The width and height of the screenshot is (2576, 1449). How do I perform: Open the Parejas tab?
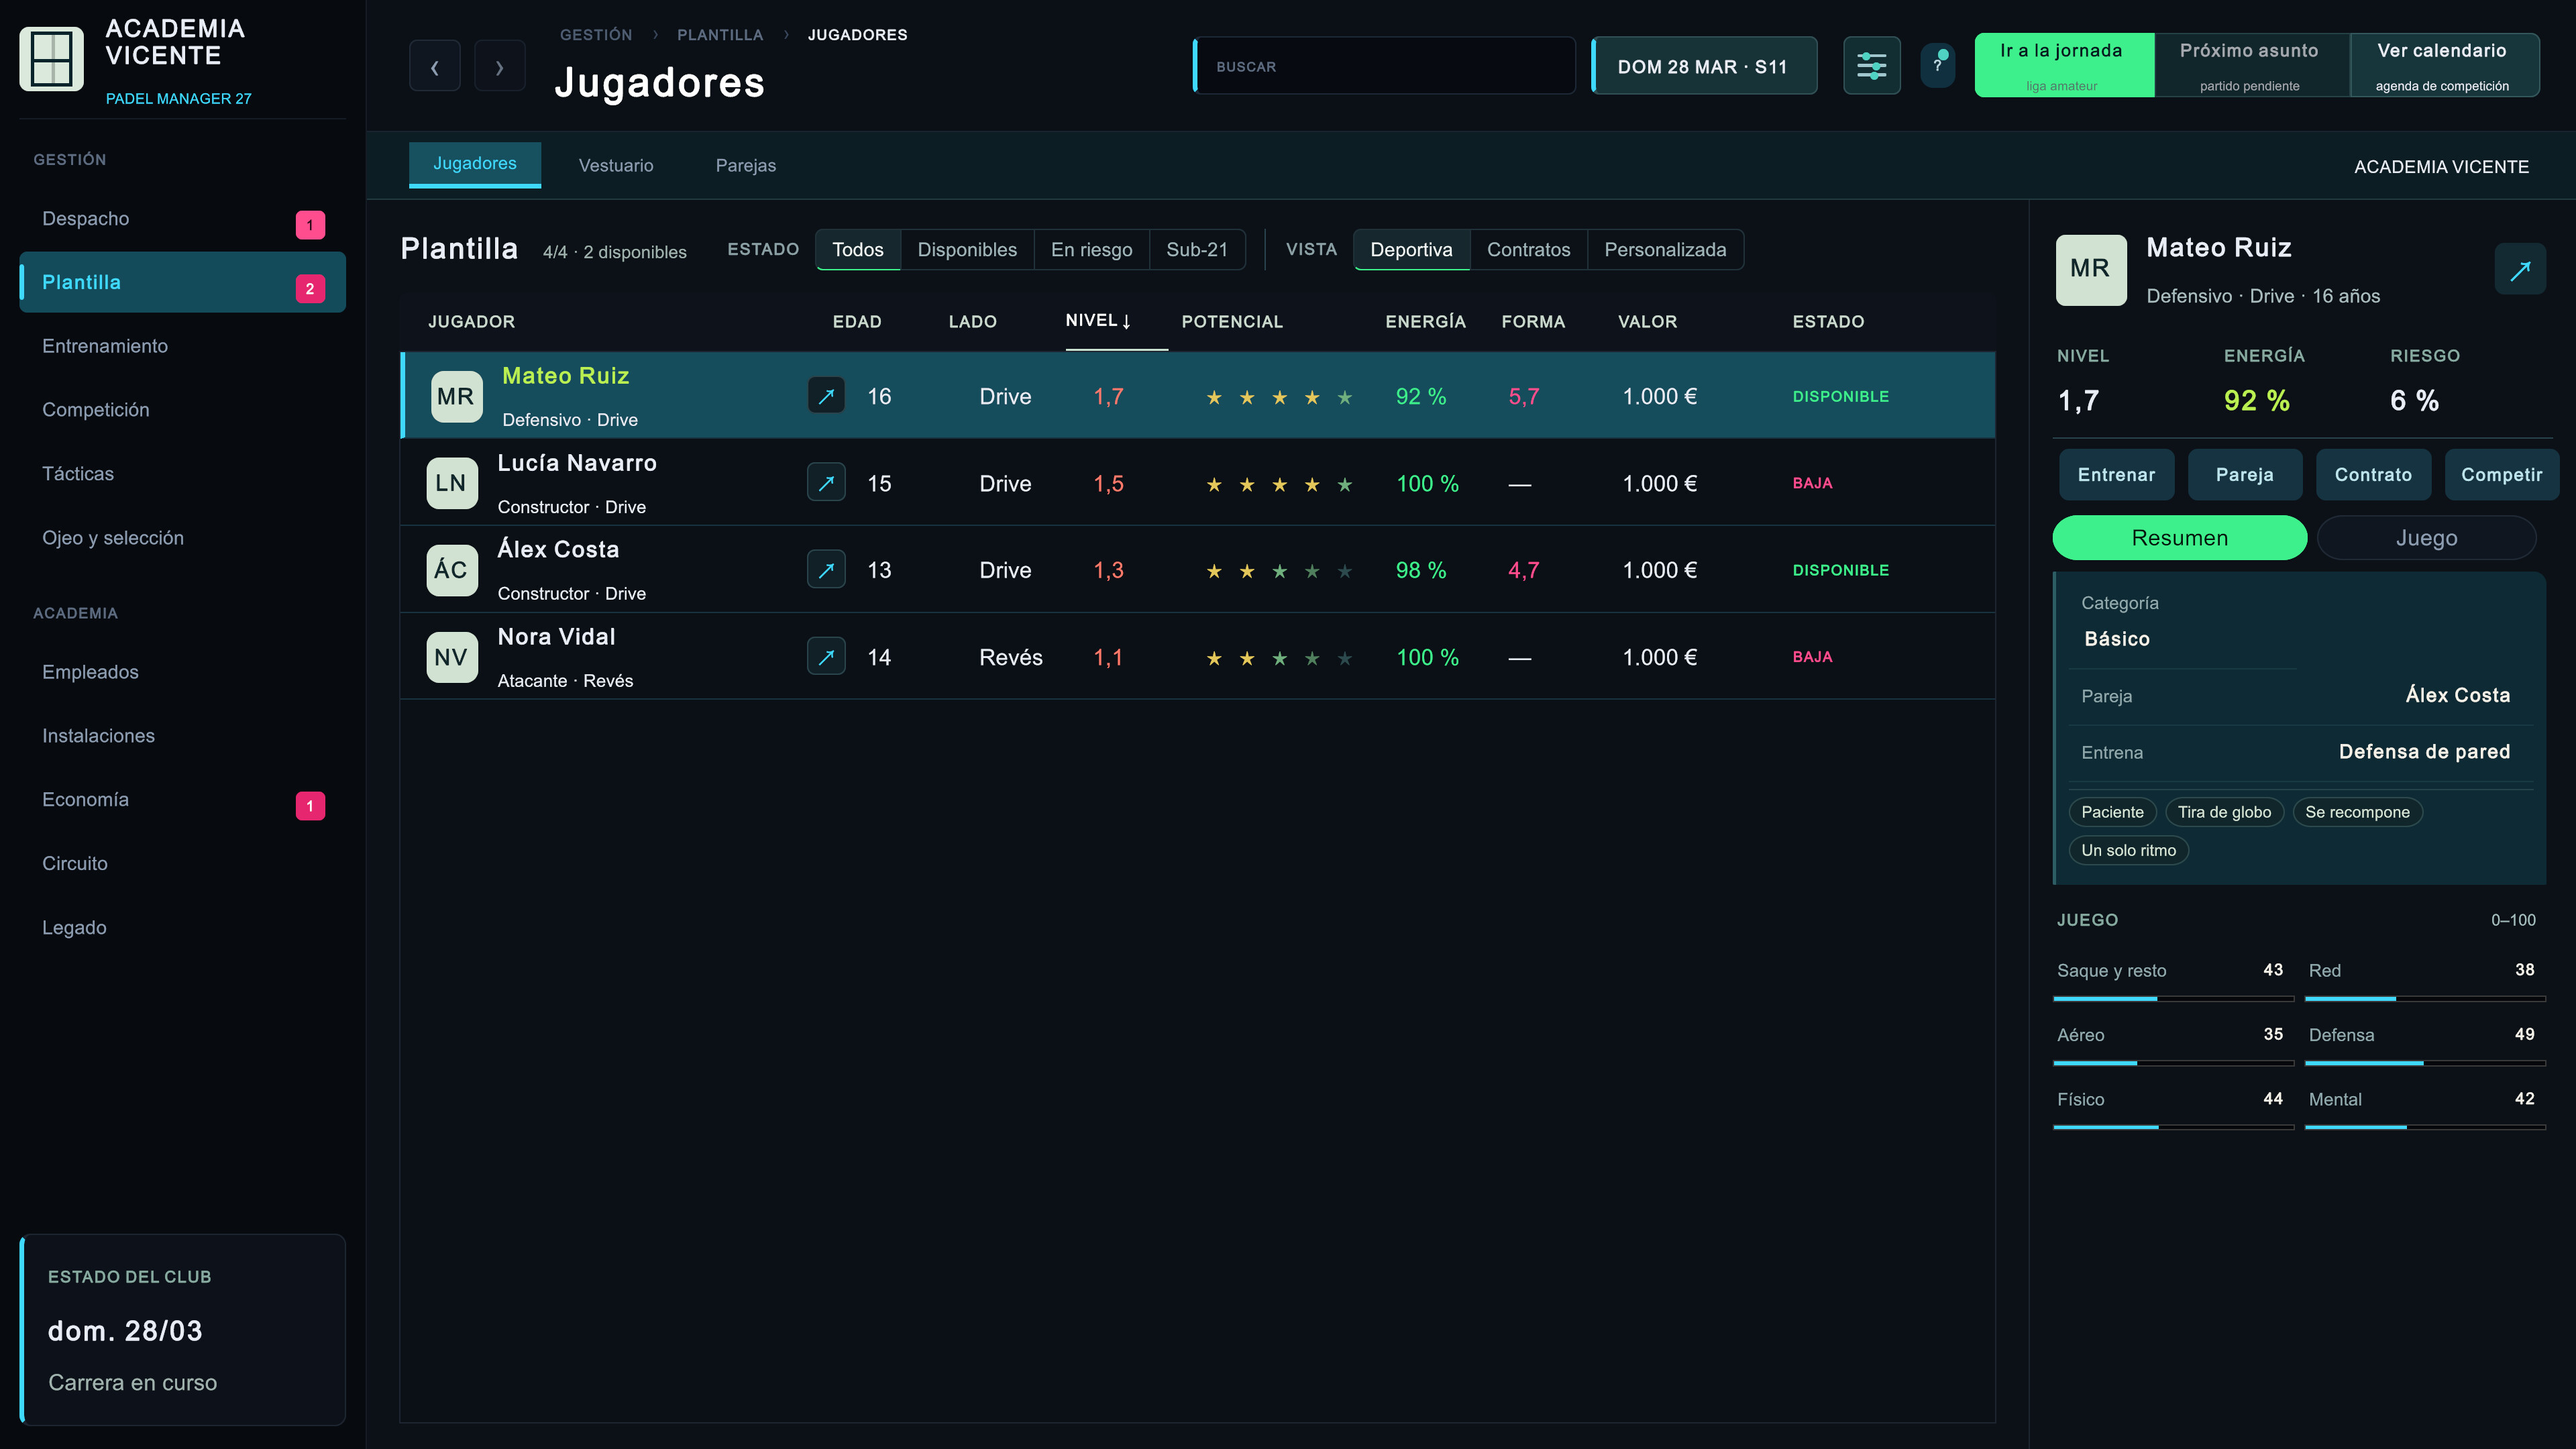tap(746, 165)
